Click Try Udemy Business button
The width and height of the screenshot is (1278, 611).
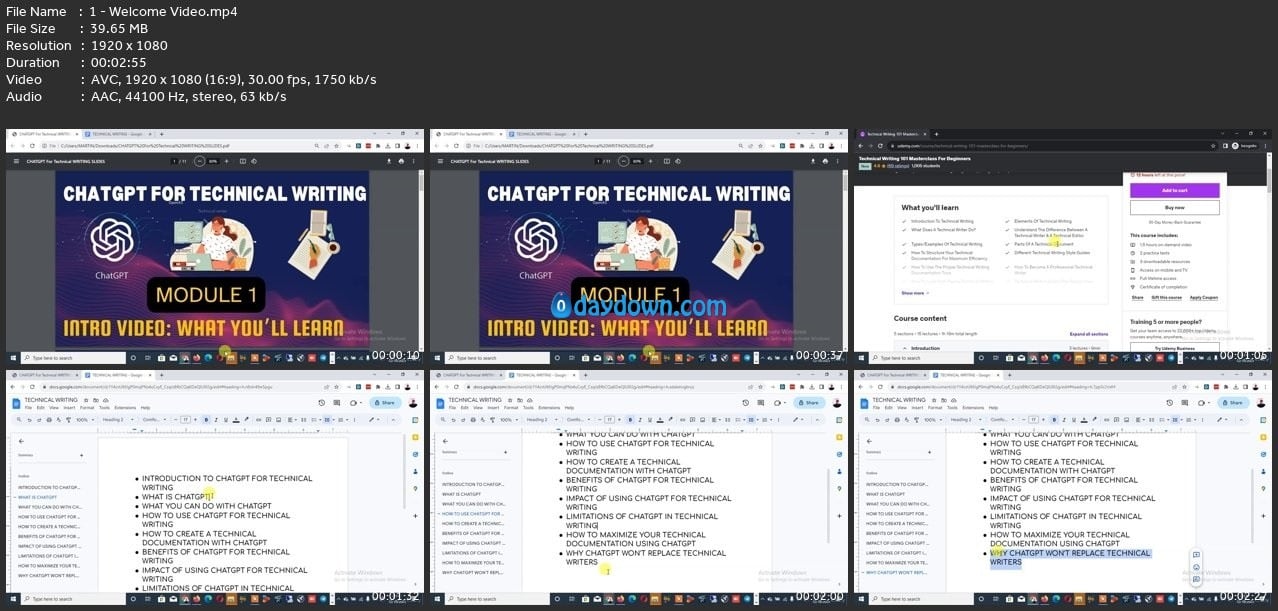[1175, 348]
